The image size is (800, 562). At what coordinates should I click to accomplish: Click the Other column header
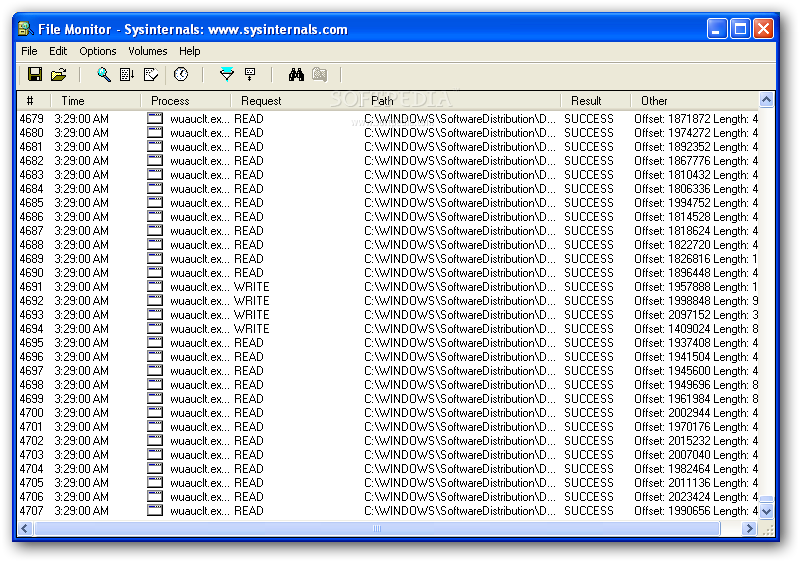pyautogui.click(x=694, y=100)
